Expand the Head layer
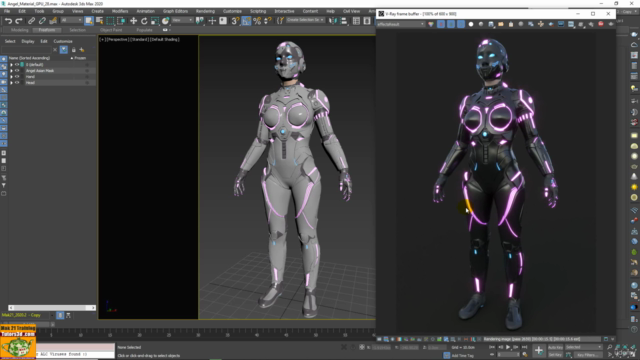The image size is (640, 360). tap(11, 83)
